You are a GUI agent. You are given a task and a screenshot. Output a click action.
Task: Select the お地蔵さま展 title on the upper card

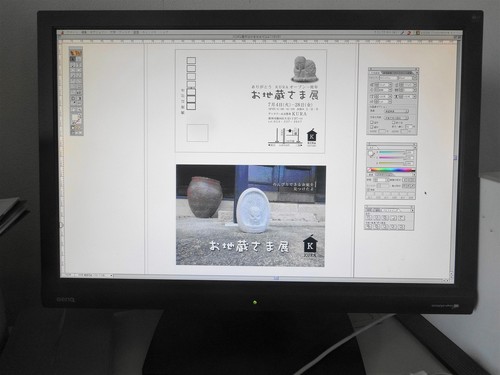(285, 95)
